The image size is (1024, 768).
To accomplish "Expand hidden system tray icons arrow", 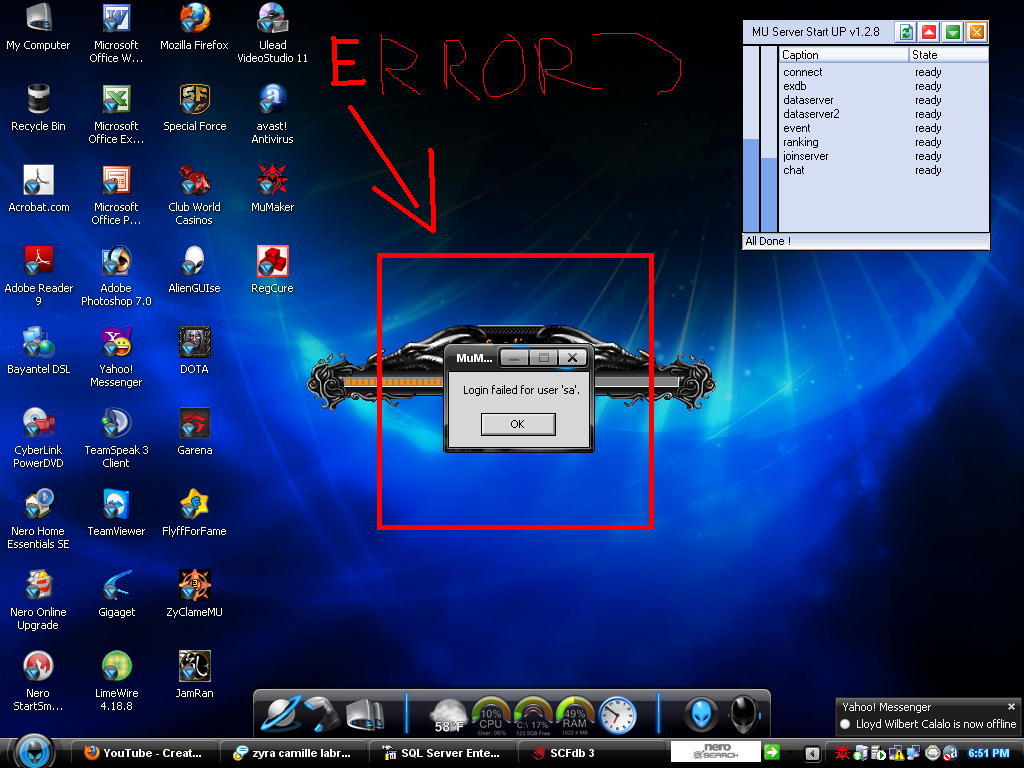I will [x=812, y=753].
